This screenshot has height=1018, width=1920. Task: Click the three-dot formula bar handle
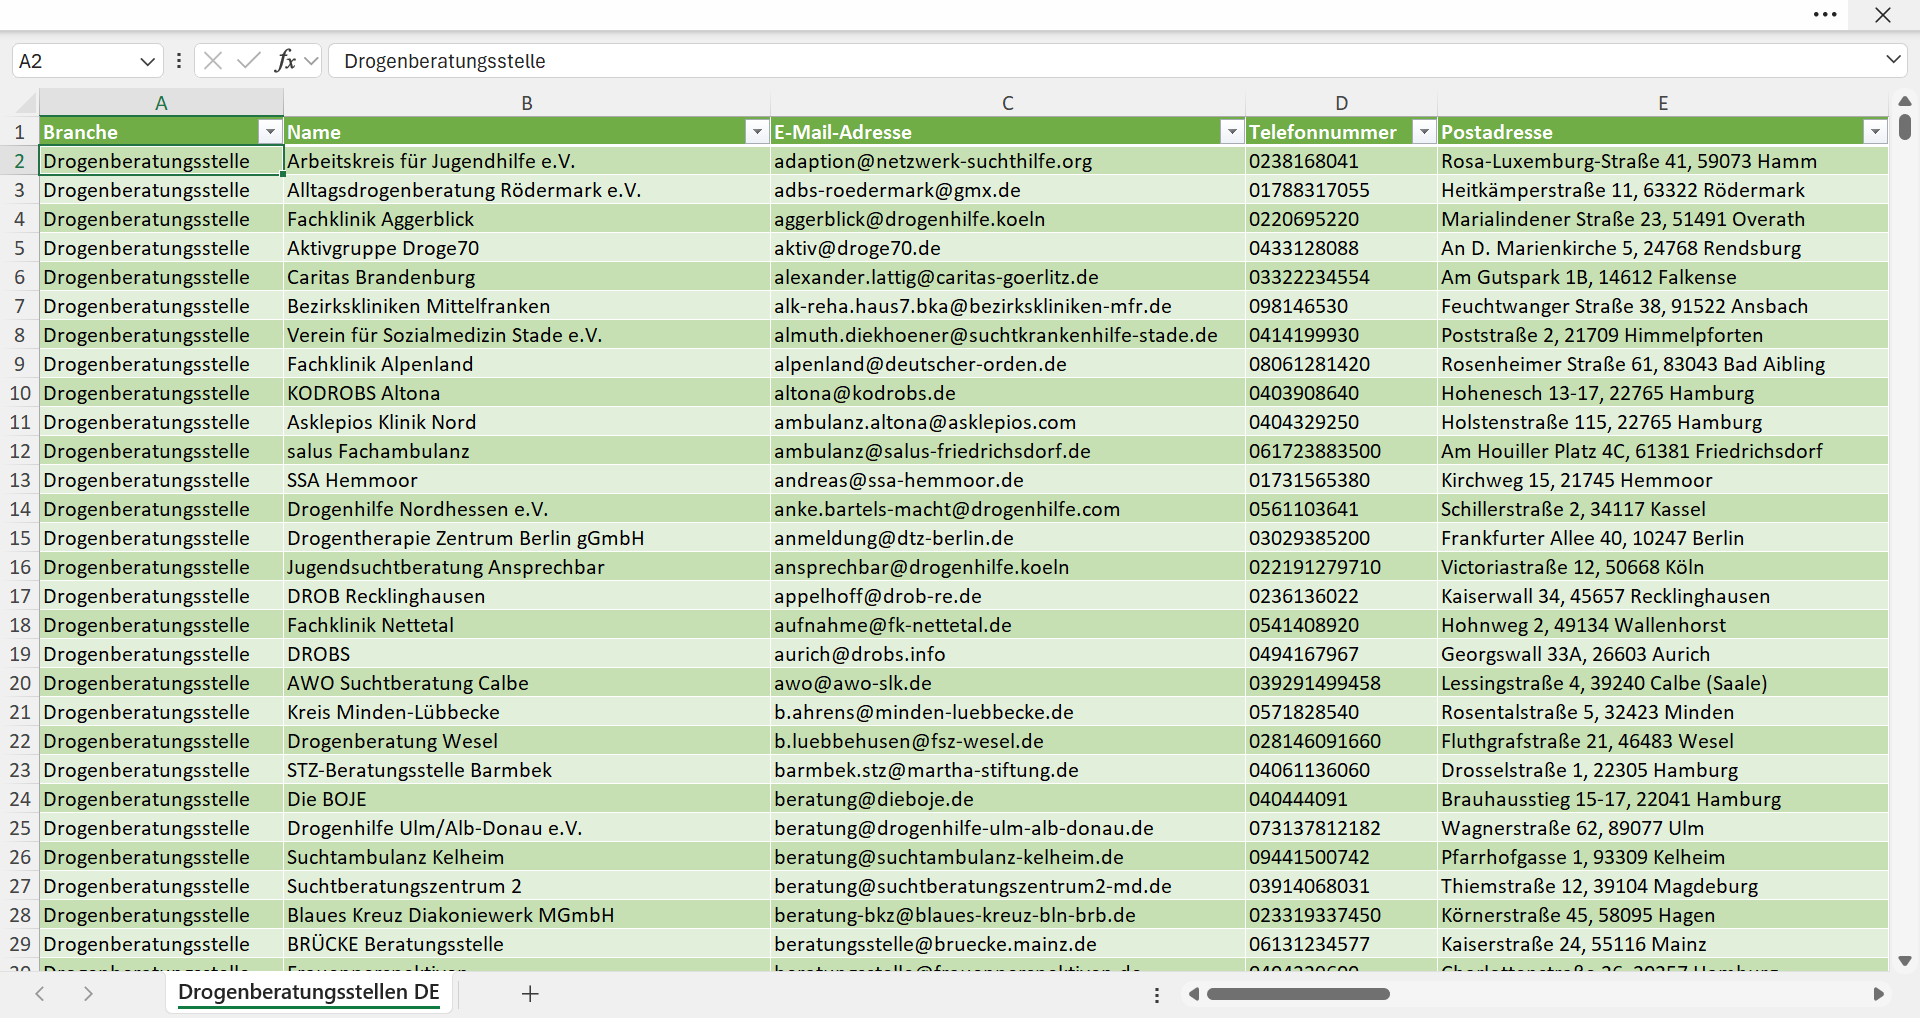pos(179,61)
